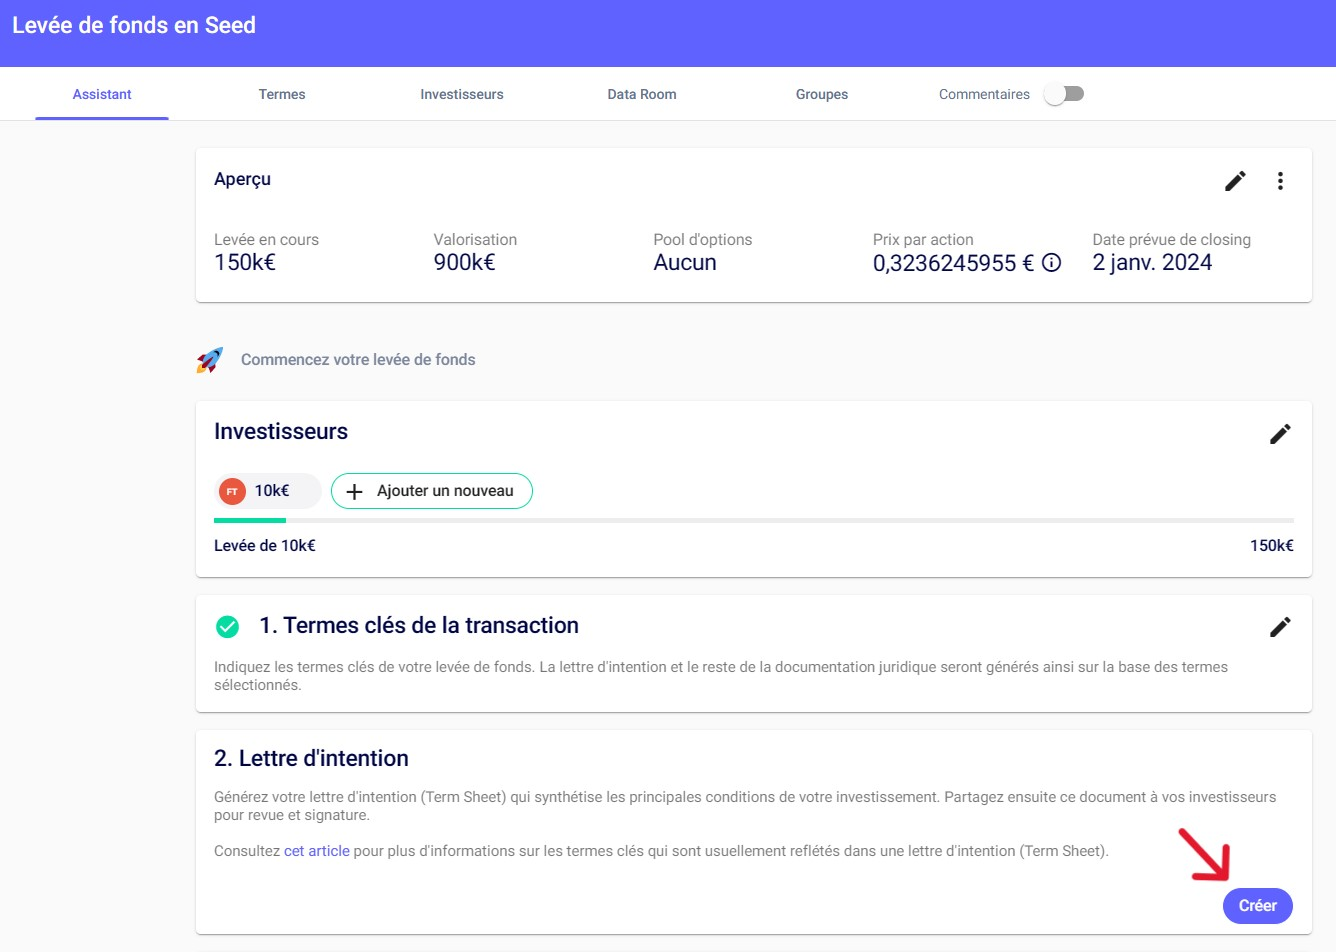Open the three-dot menu in Aperçu
This screenshot has width=1336, height=952.
pyautogui.click(x=1280, y=181)
